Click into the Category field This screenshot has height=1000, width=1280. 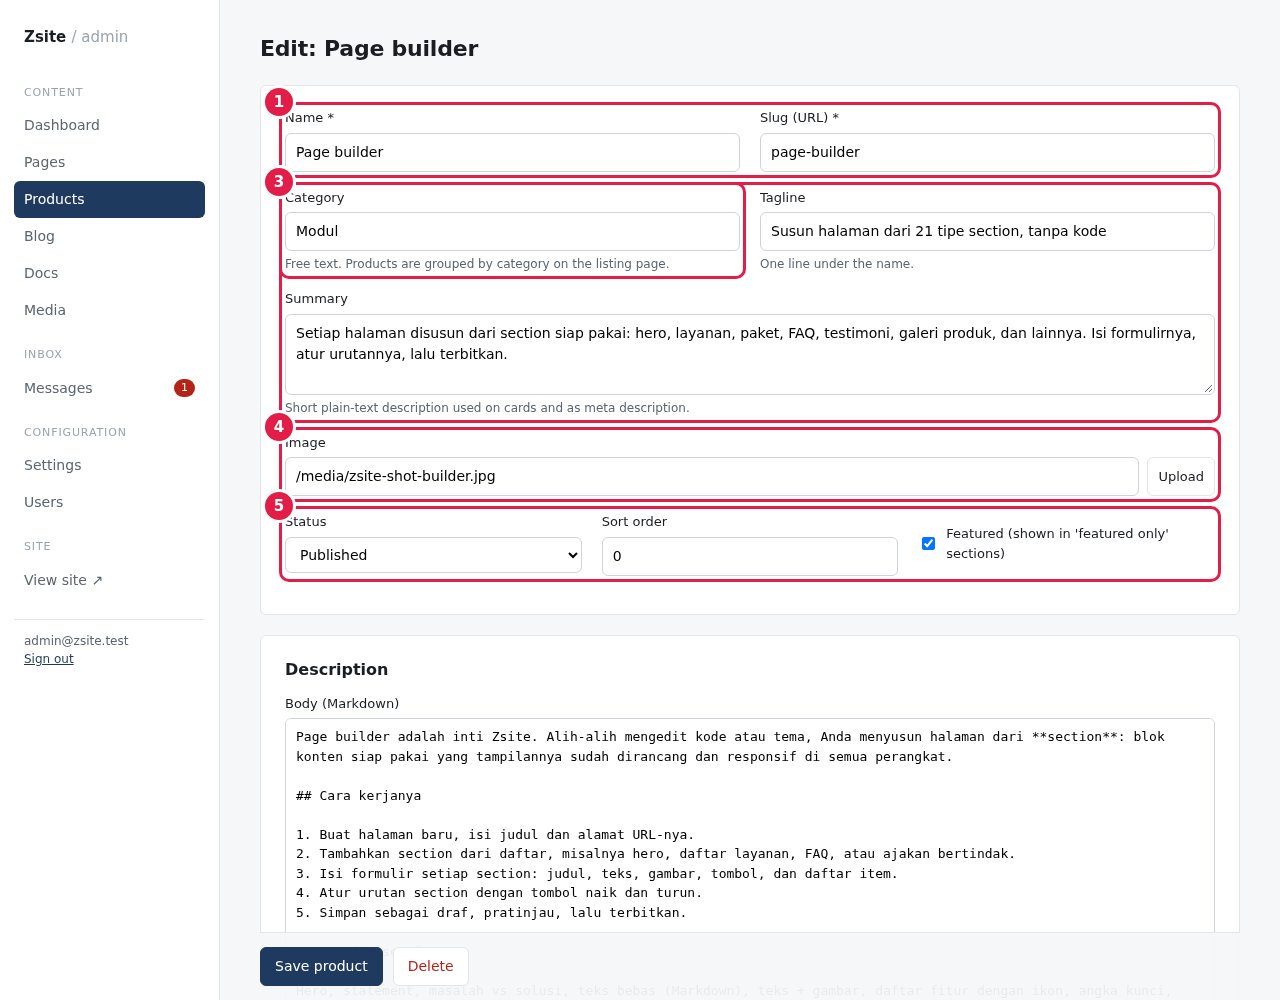[512, 231]
